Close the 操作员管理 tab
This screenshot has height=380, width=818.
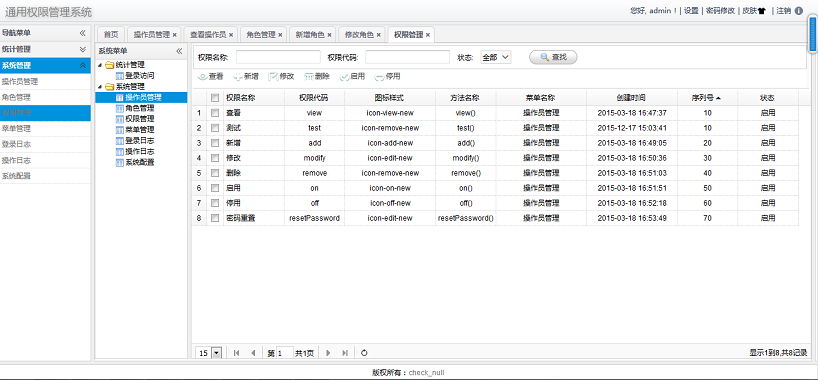click(x=175, y=35)
